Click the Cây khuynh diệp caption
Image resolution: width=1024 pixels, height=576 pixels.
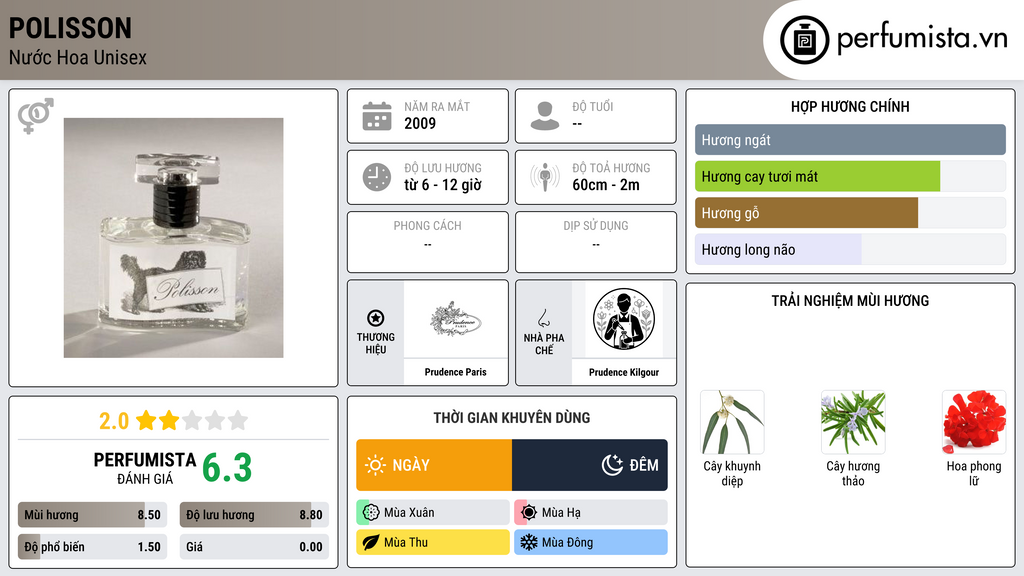pyautogui.click(x=732, y=473)
